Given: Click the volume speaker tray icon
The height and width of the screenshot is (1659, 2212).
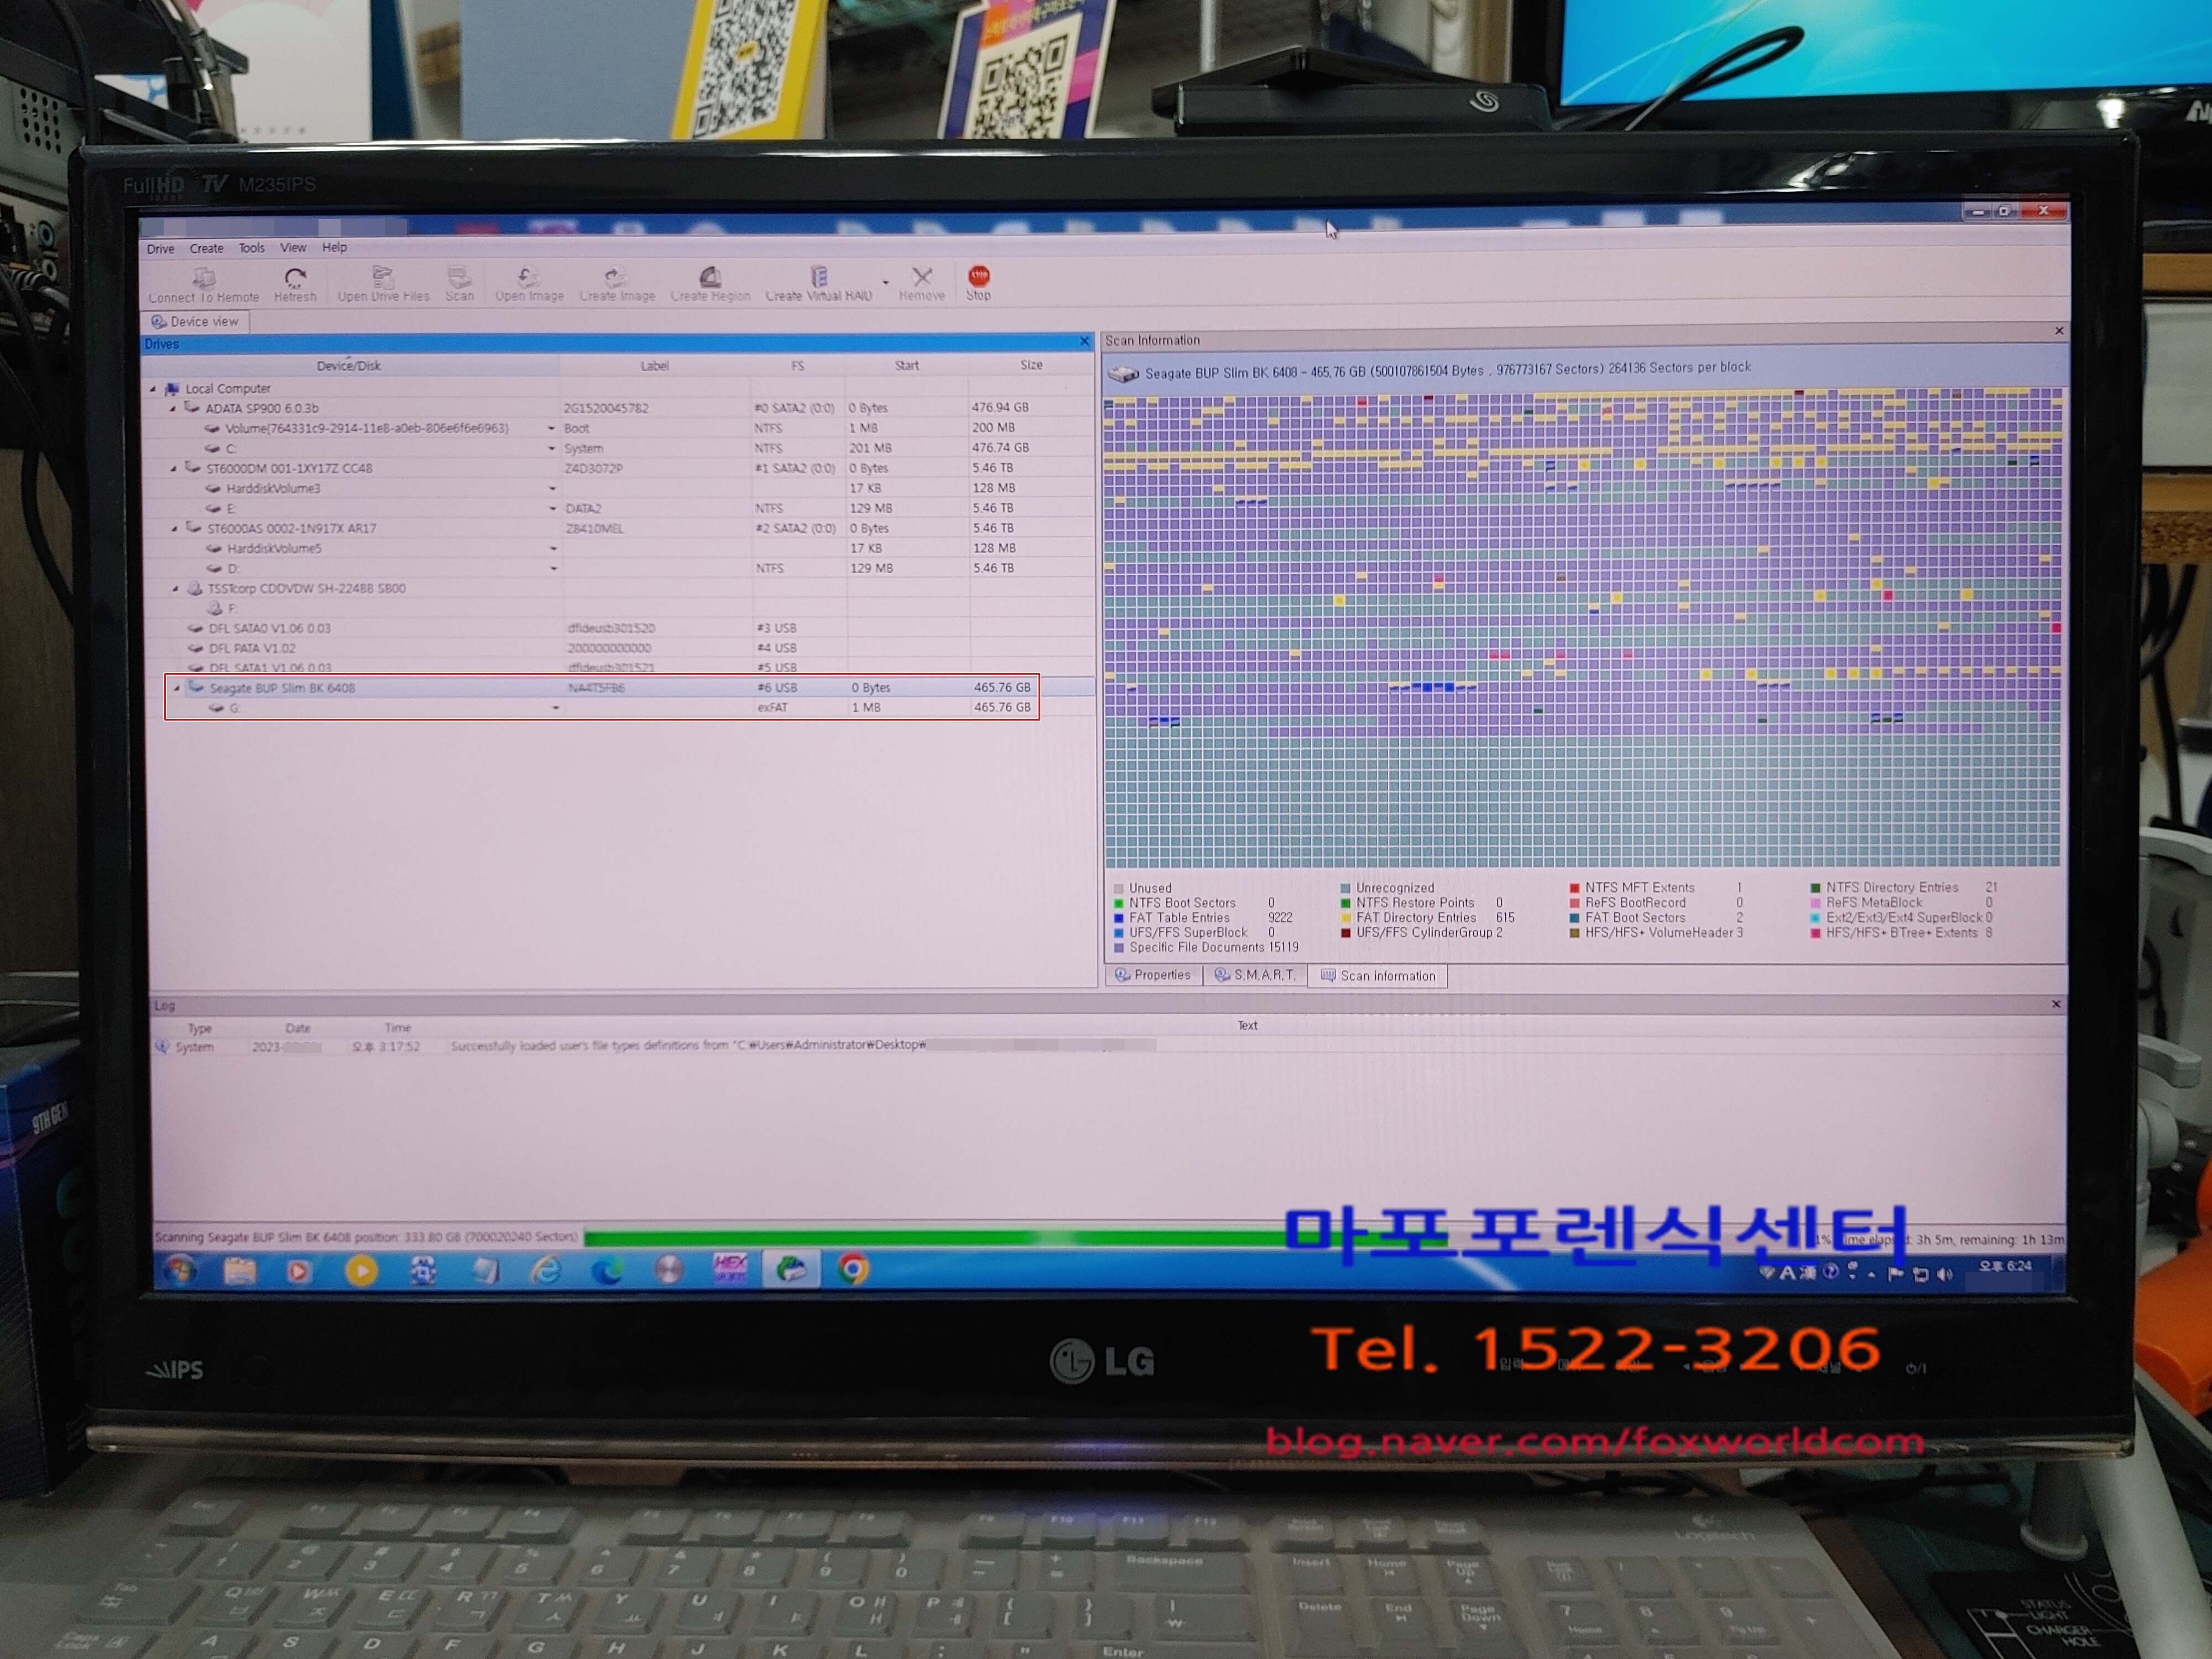Looking at the screenshot, I should click(x=1944, y=1274).
